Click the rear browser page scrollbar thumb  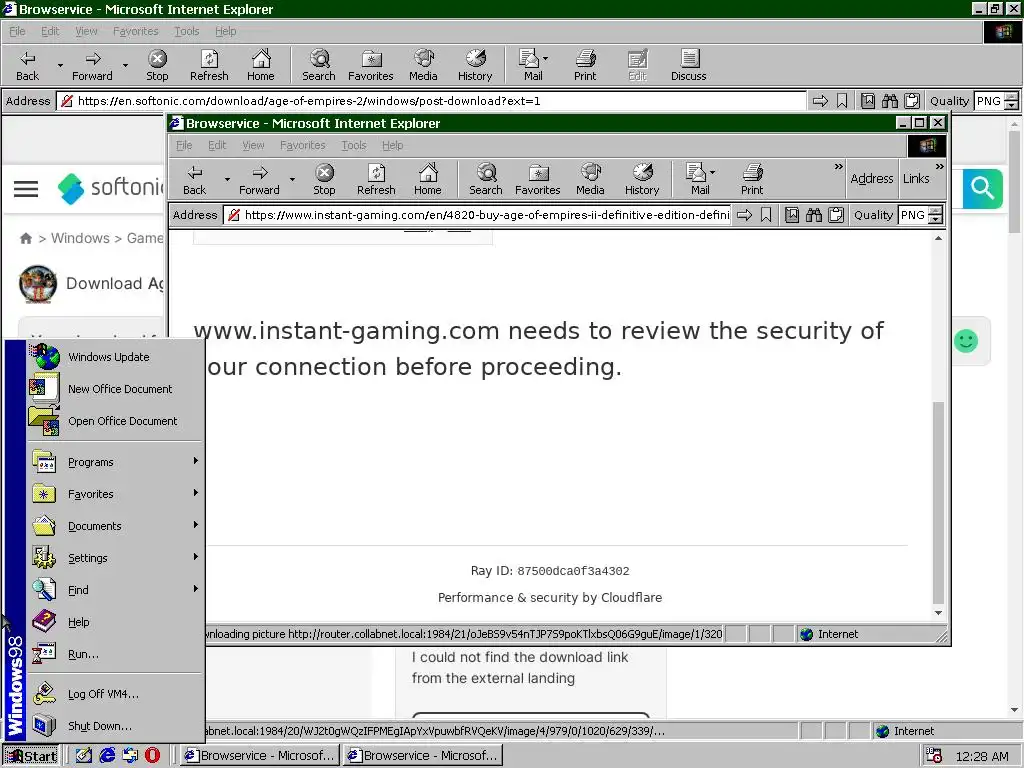point(1014,182)
